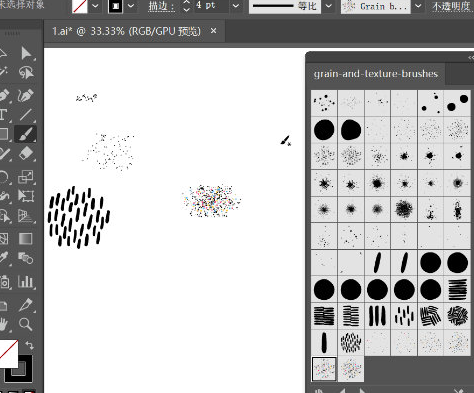Select the Paintbrush tool
Screen dimensions: 474x393
26,134
